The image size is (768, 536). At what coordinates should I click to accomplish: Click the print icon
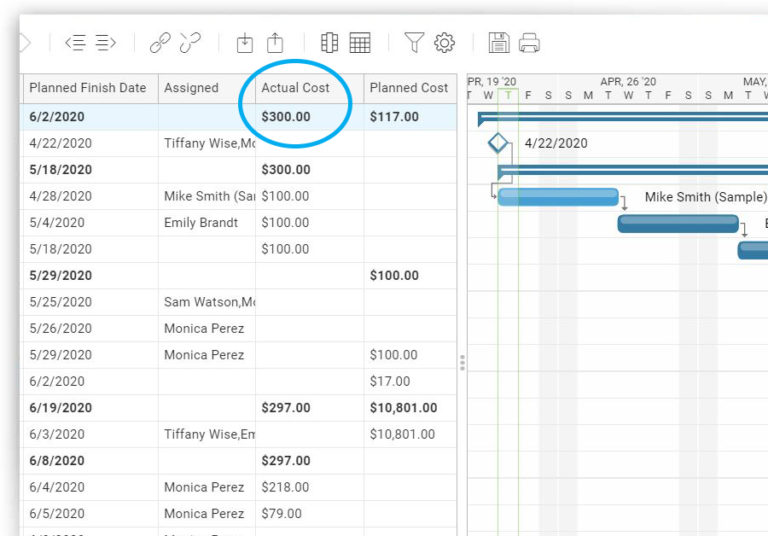point(530,43)
